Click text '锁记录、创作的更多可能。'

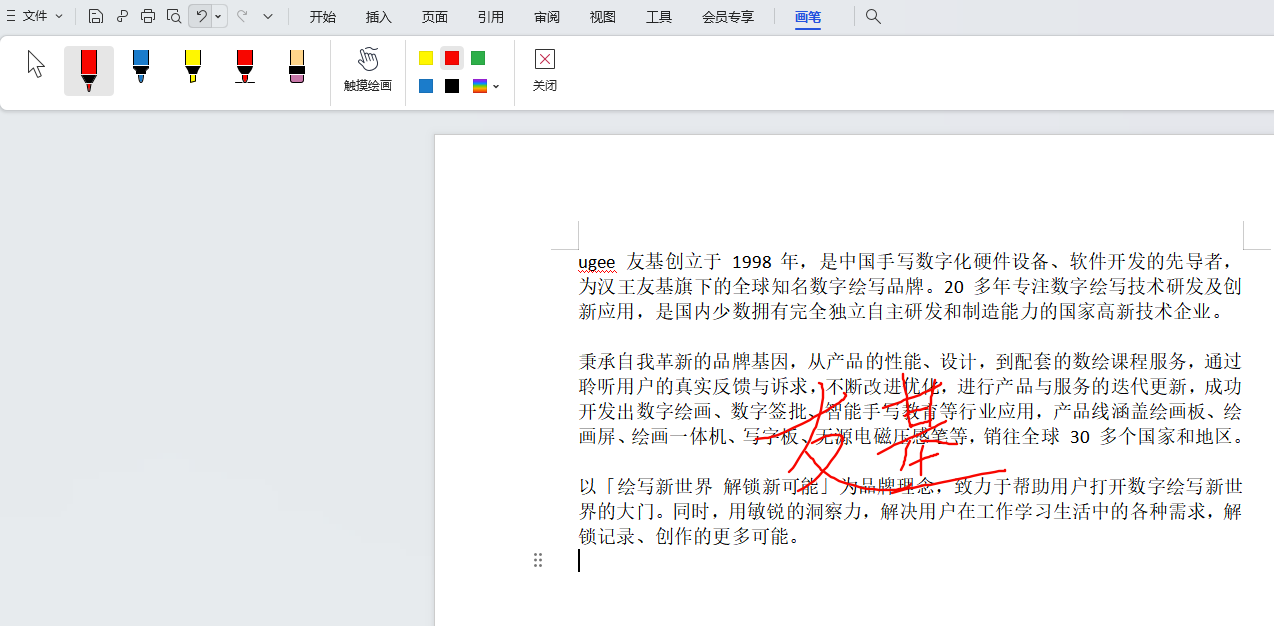pos(690,537)
